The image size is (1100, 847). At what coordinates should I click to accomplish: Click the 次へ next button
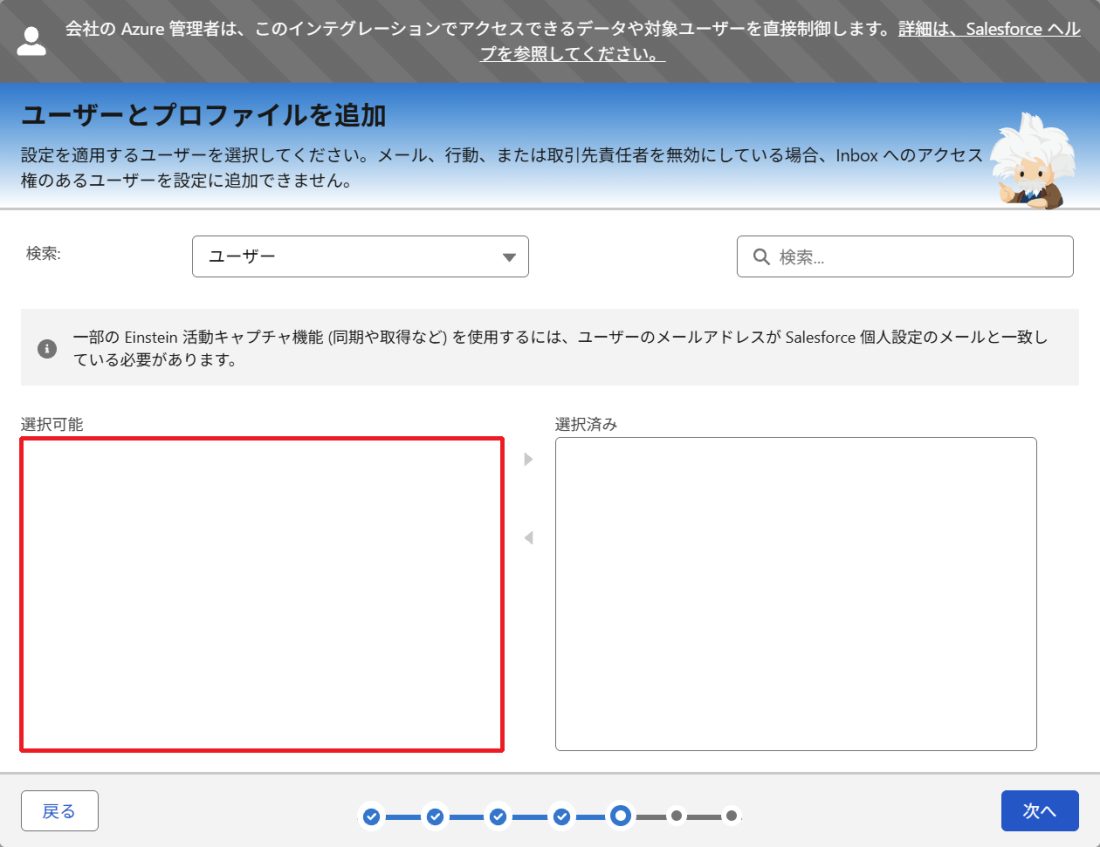(x=1040, y=811)
